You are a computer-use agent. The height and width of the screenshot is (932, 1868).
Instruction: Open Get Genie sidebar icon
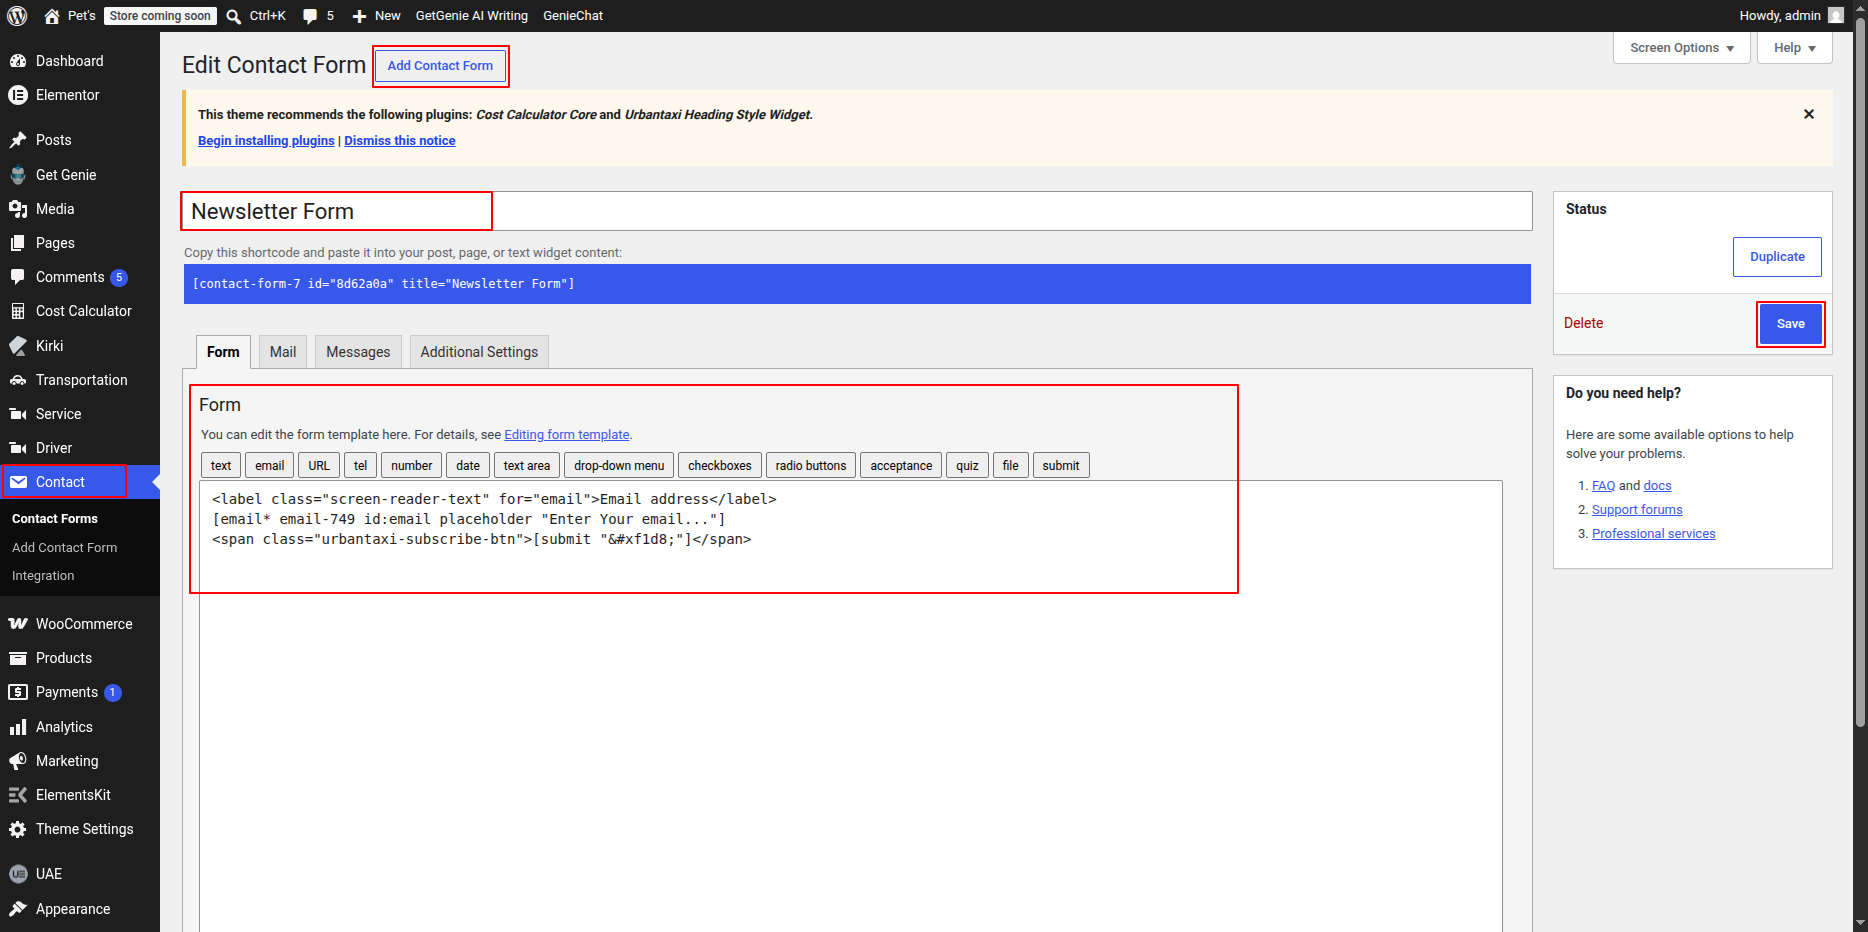tap(18, 175)
